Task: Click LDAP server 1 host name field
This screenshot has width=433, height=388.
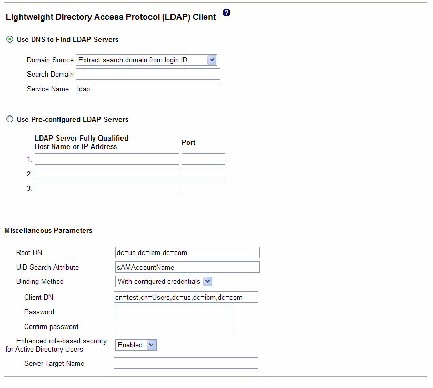Action: [107, 159]
